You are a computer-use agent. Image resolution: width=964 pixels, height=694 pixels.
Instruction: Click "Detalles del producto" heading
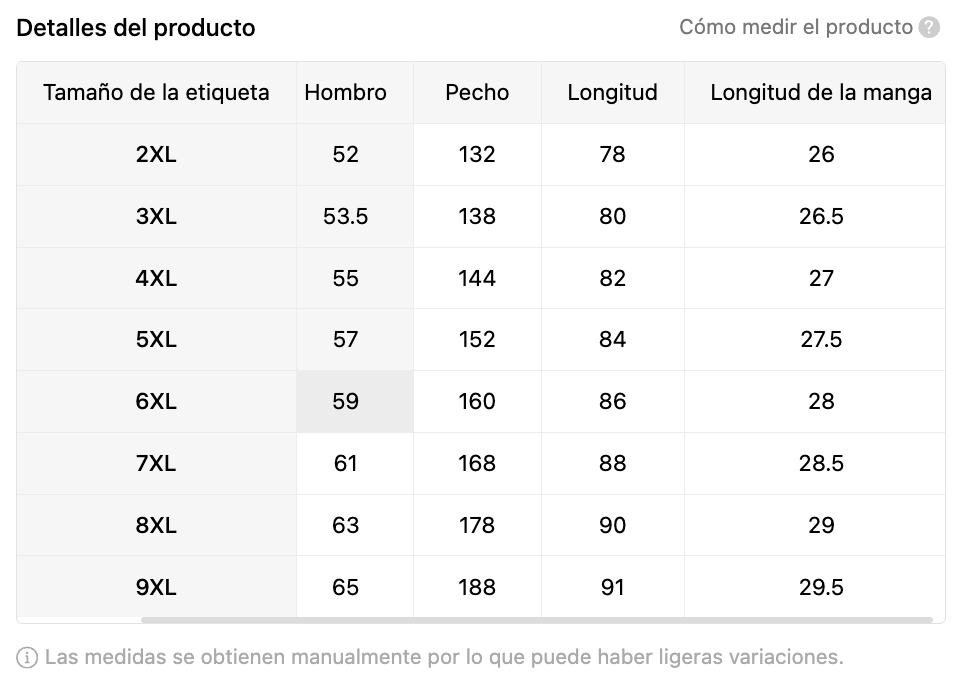(x=136, y=28)
